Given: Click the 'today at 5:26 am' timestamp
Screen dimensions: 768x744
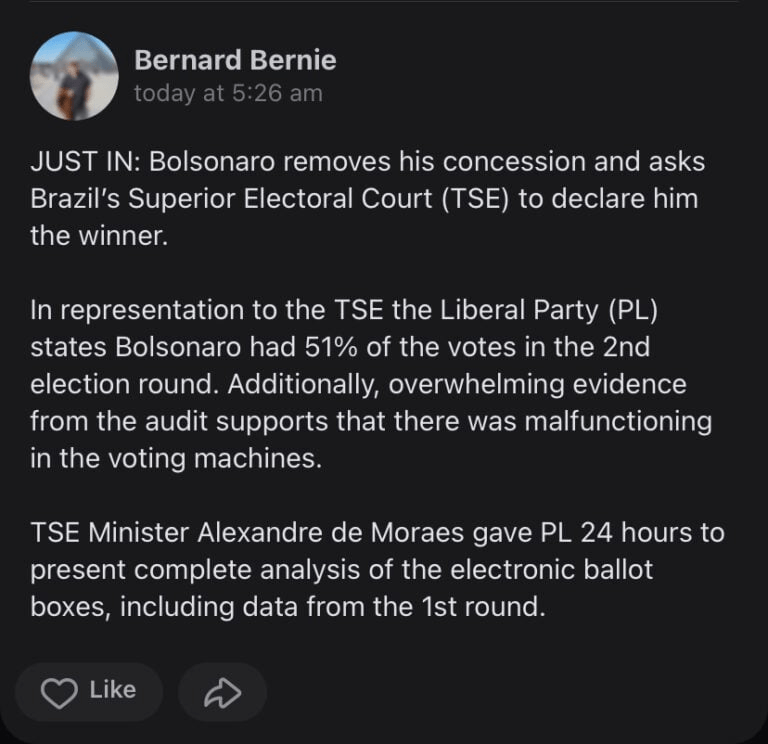Looking at the screenshot, I should point(228,94).
